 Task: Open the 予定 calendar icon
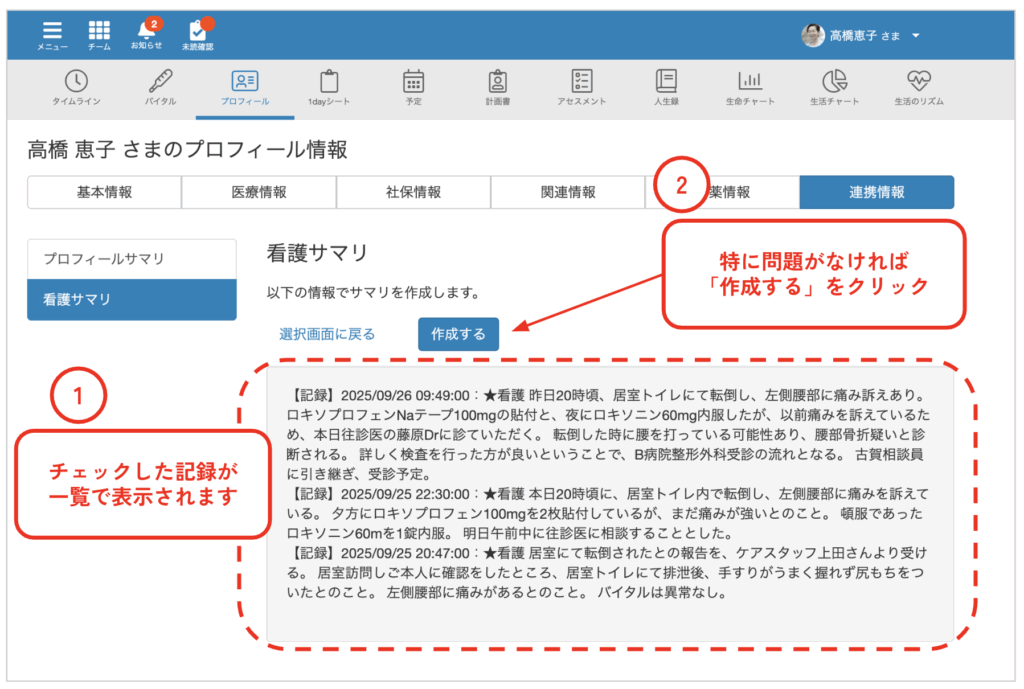pos(413,82)
